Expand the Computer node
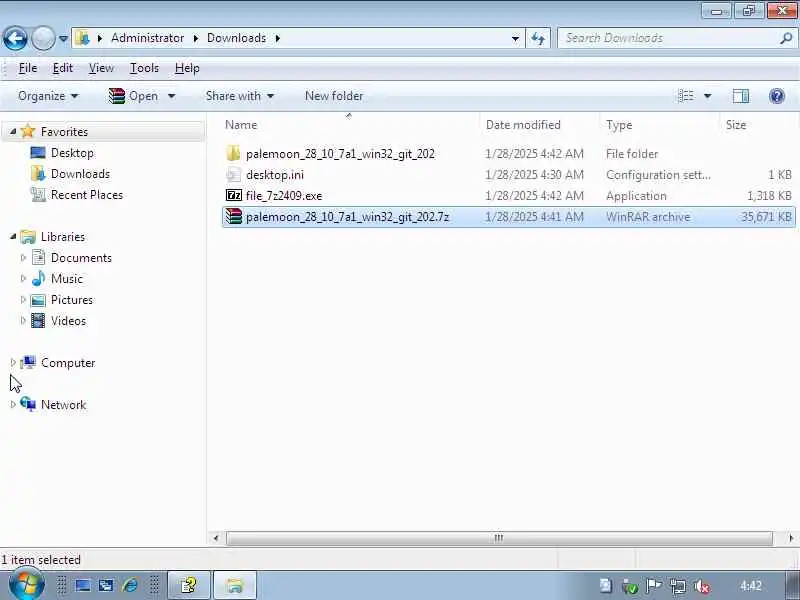This screenshot has width=800, height=600. point(13,363)
